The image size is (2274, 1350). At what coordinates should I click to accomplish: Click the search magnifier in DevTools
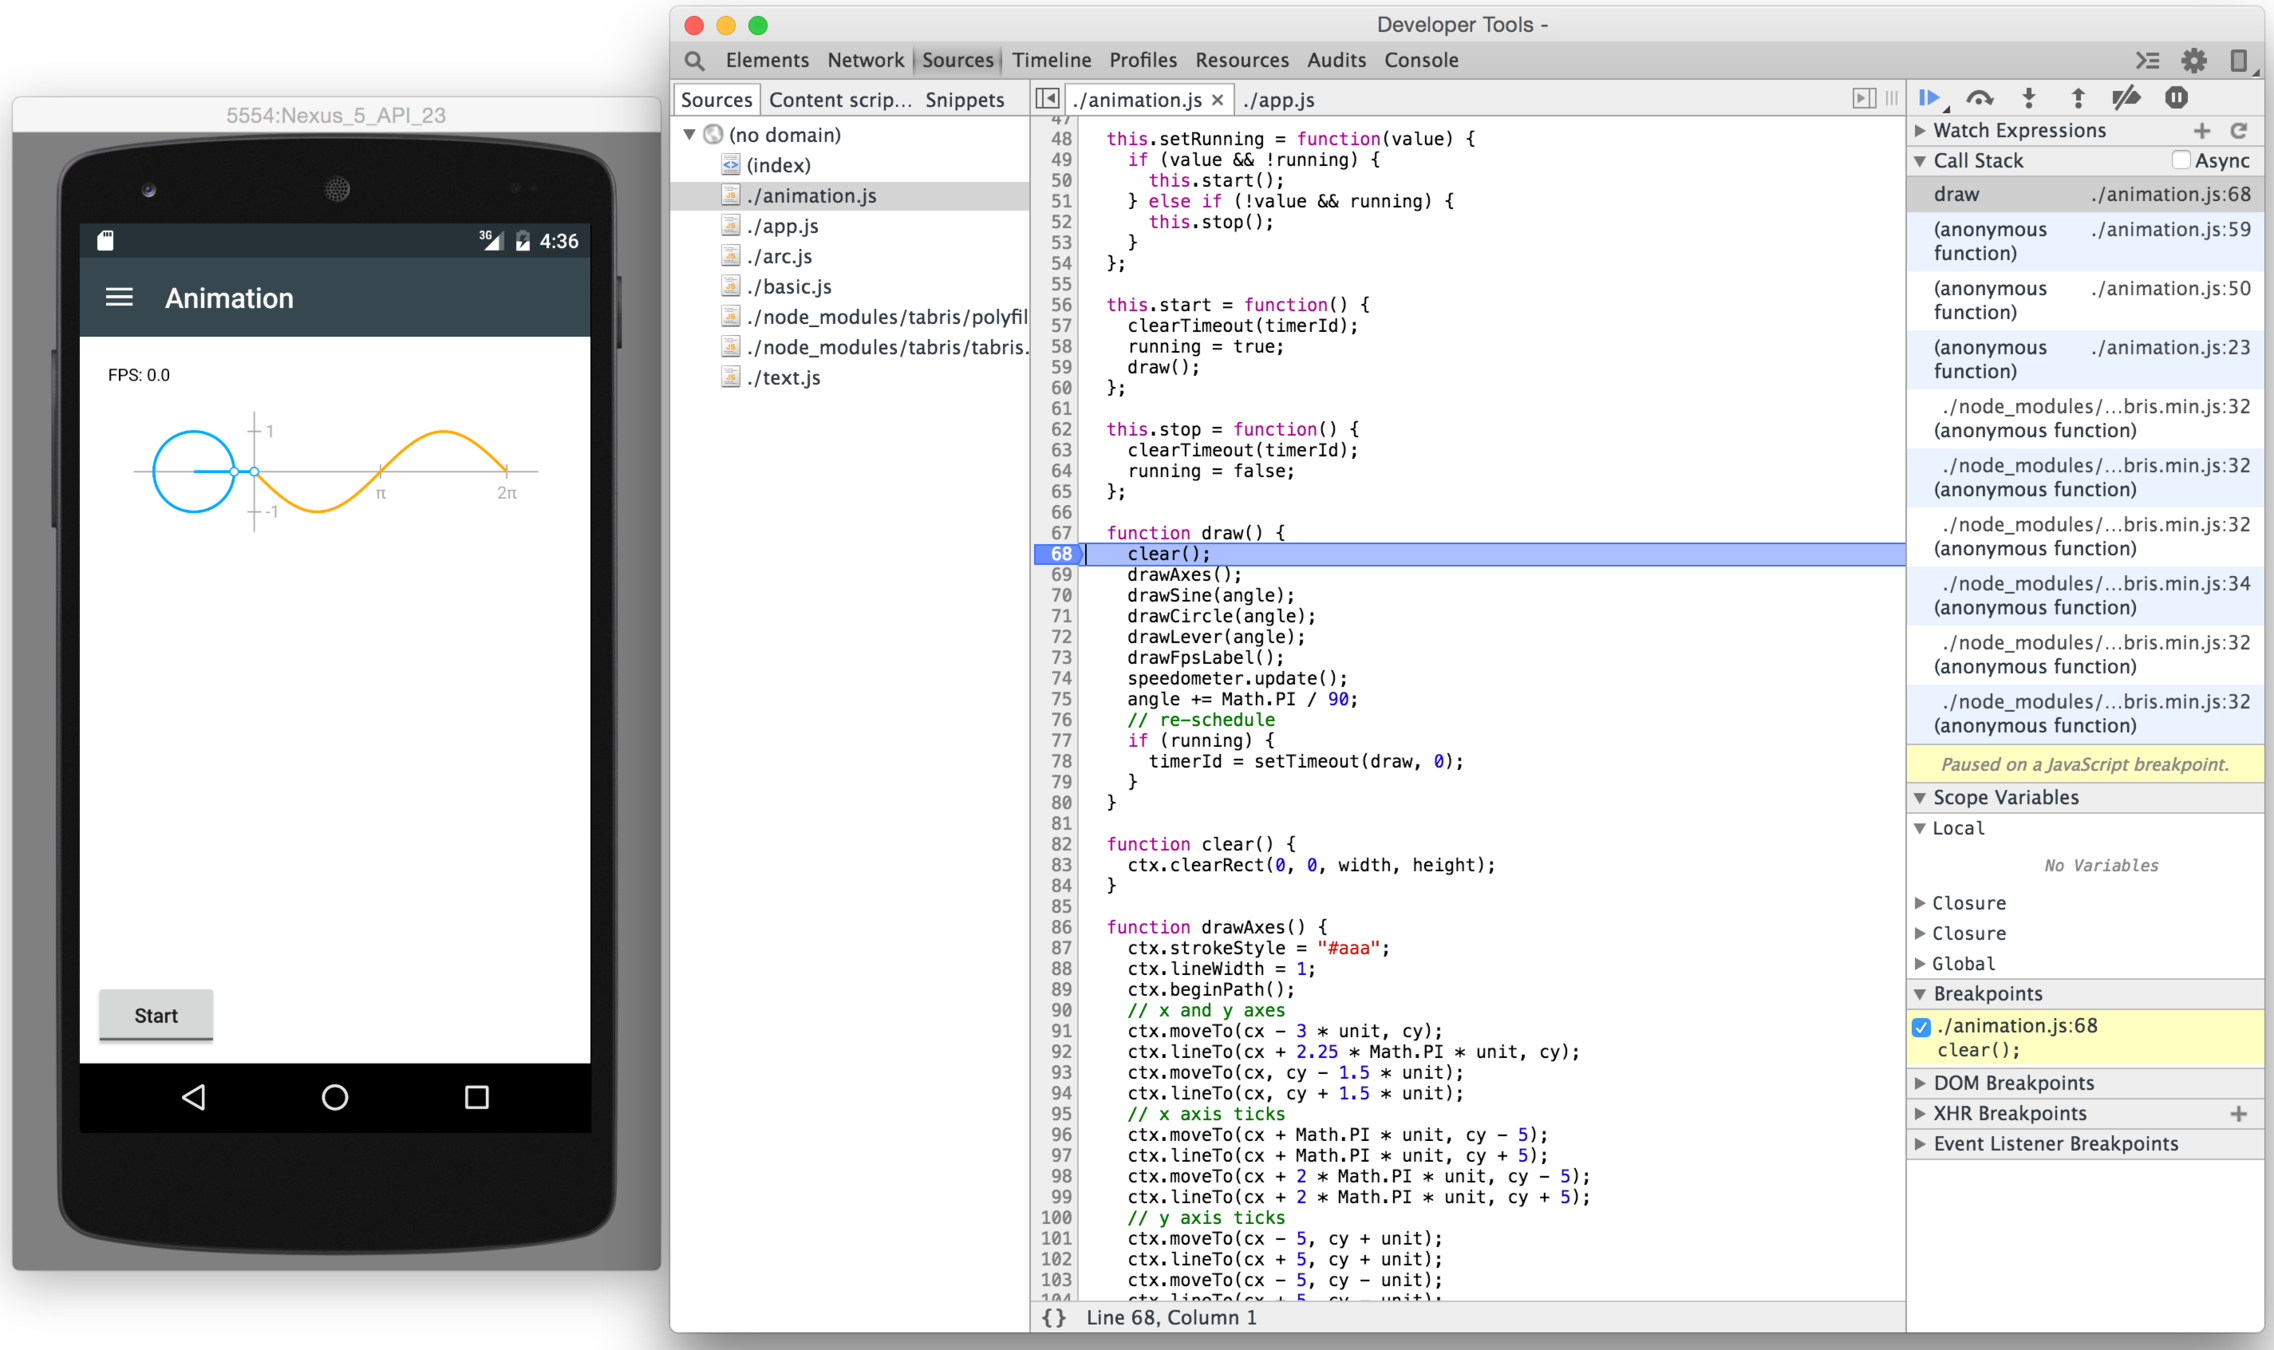(x=694, y=60)
